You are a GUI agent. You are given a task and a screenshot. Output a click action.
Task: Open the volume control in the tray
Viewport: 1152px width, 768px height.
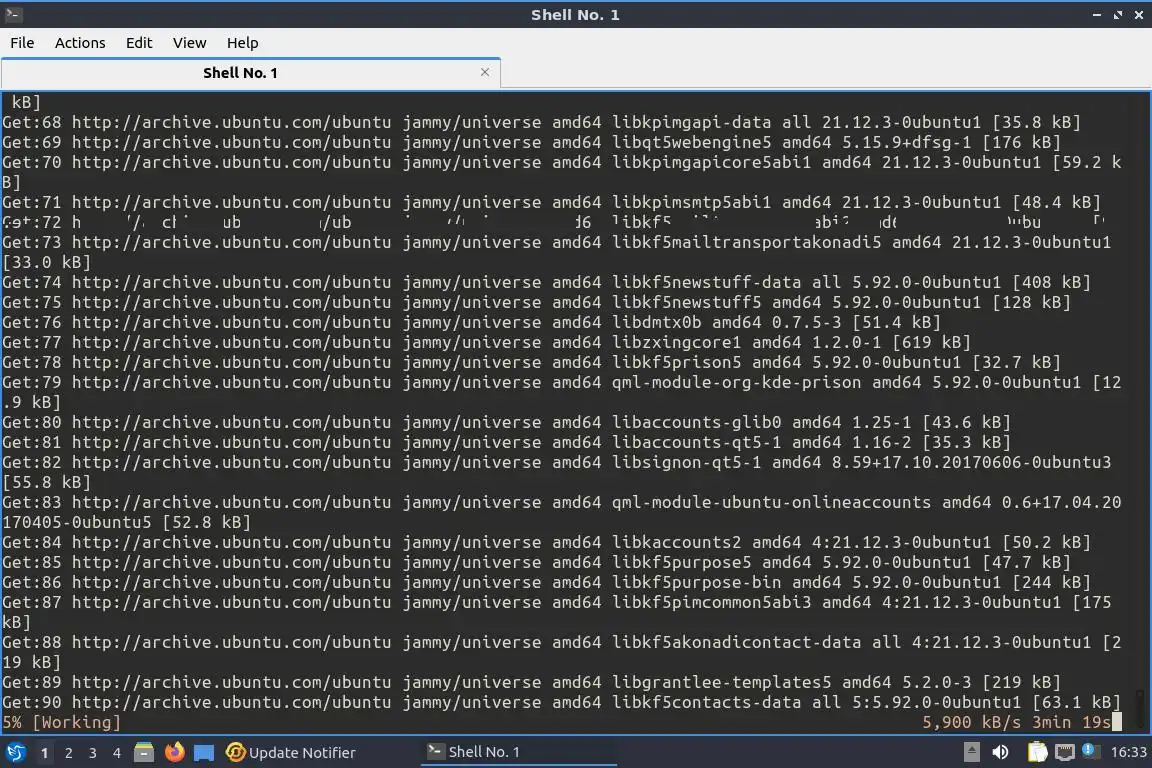(1000, 752)
